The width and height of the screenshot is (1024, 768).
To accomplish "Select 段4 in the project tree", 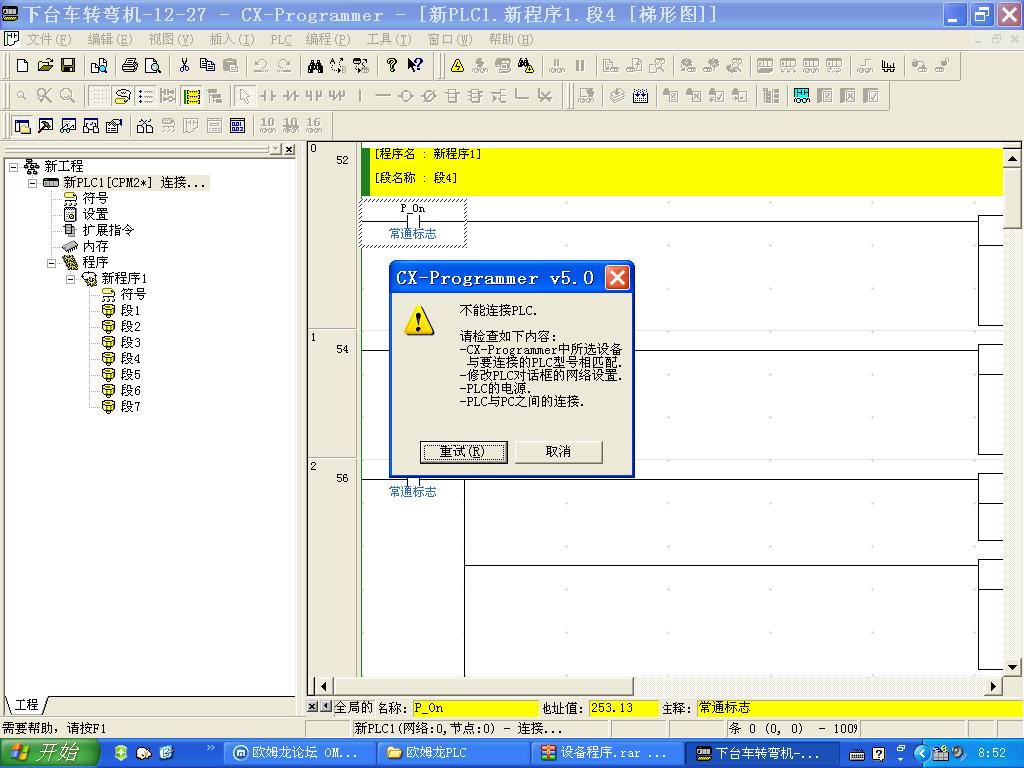I will point(130,359).
